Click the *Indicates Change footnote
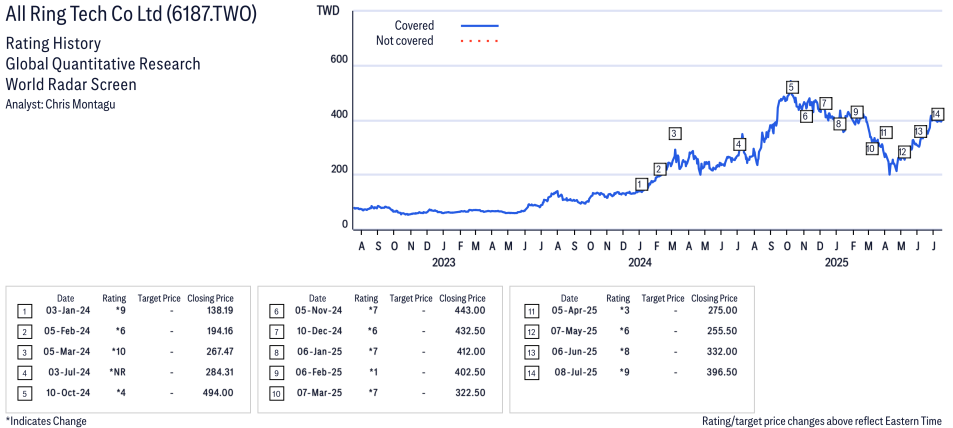The width and height of the screenshot is (953, 428). point(46,421)
